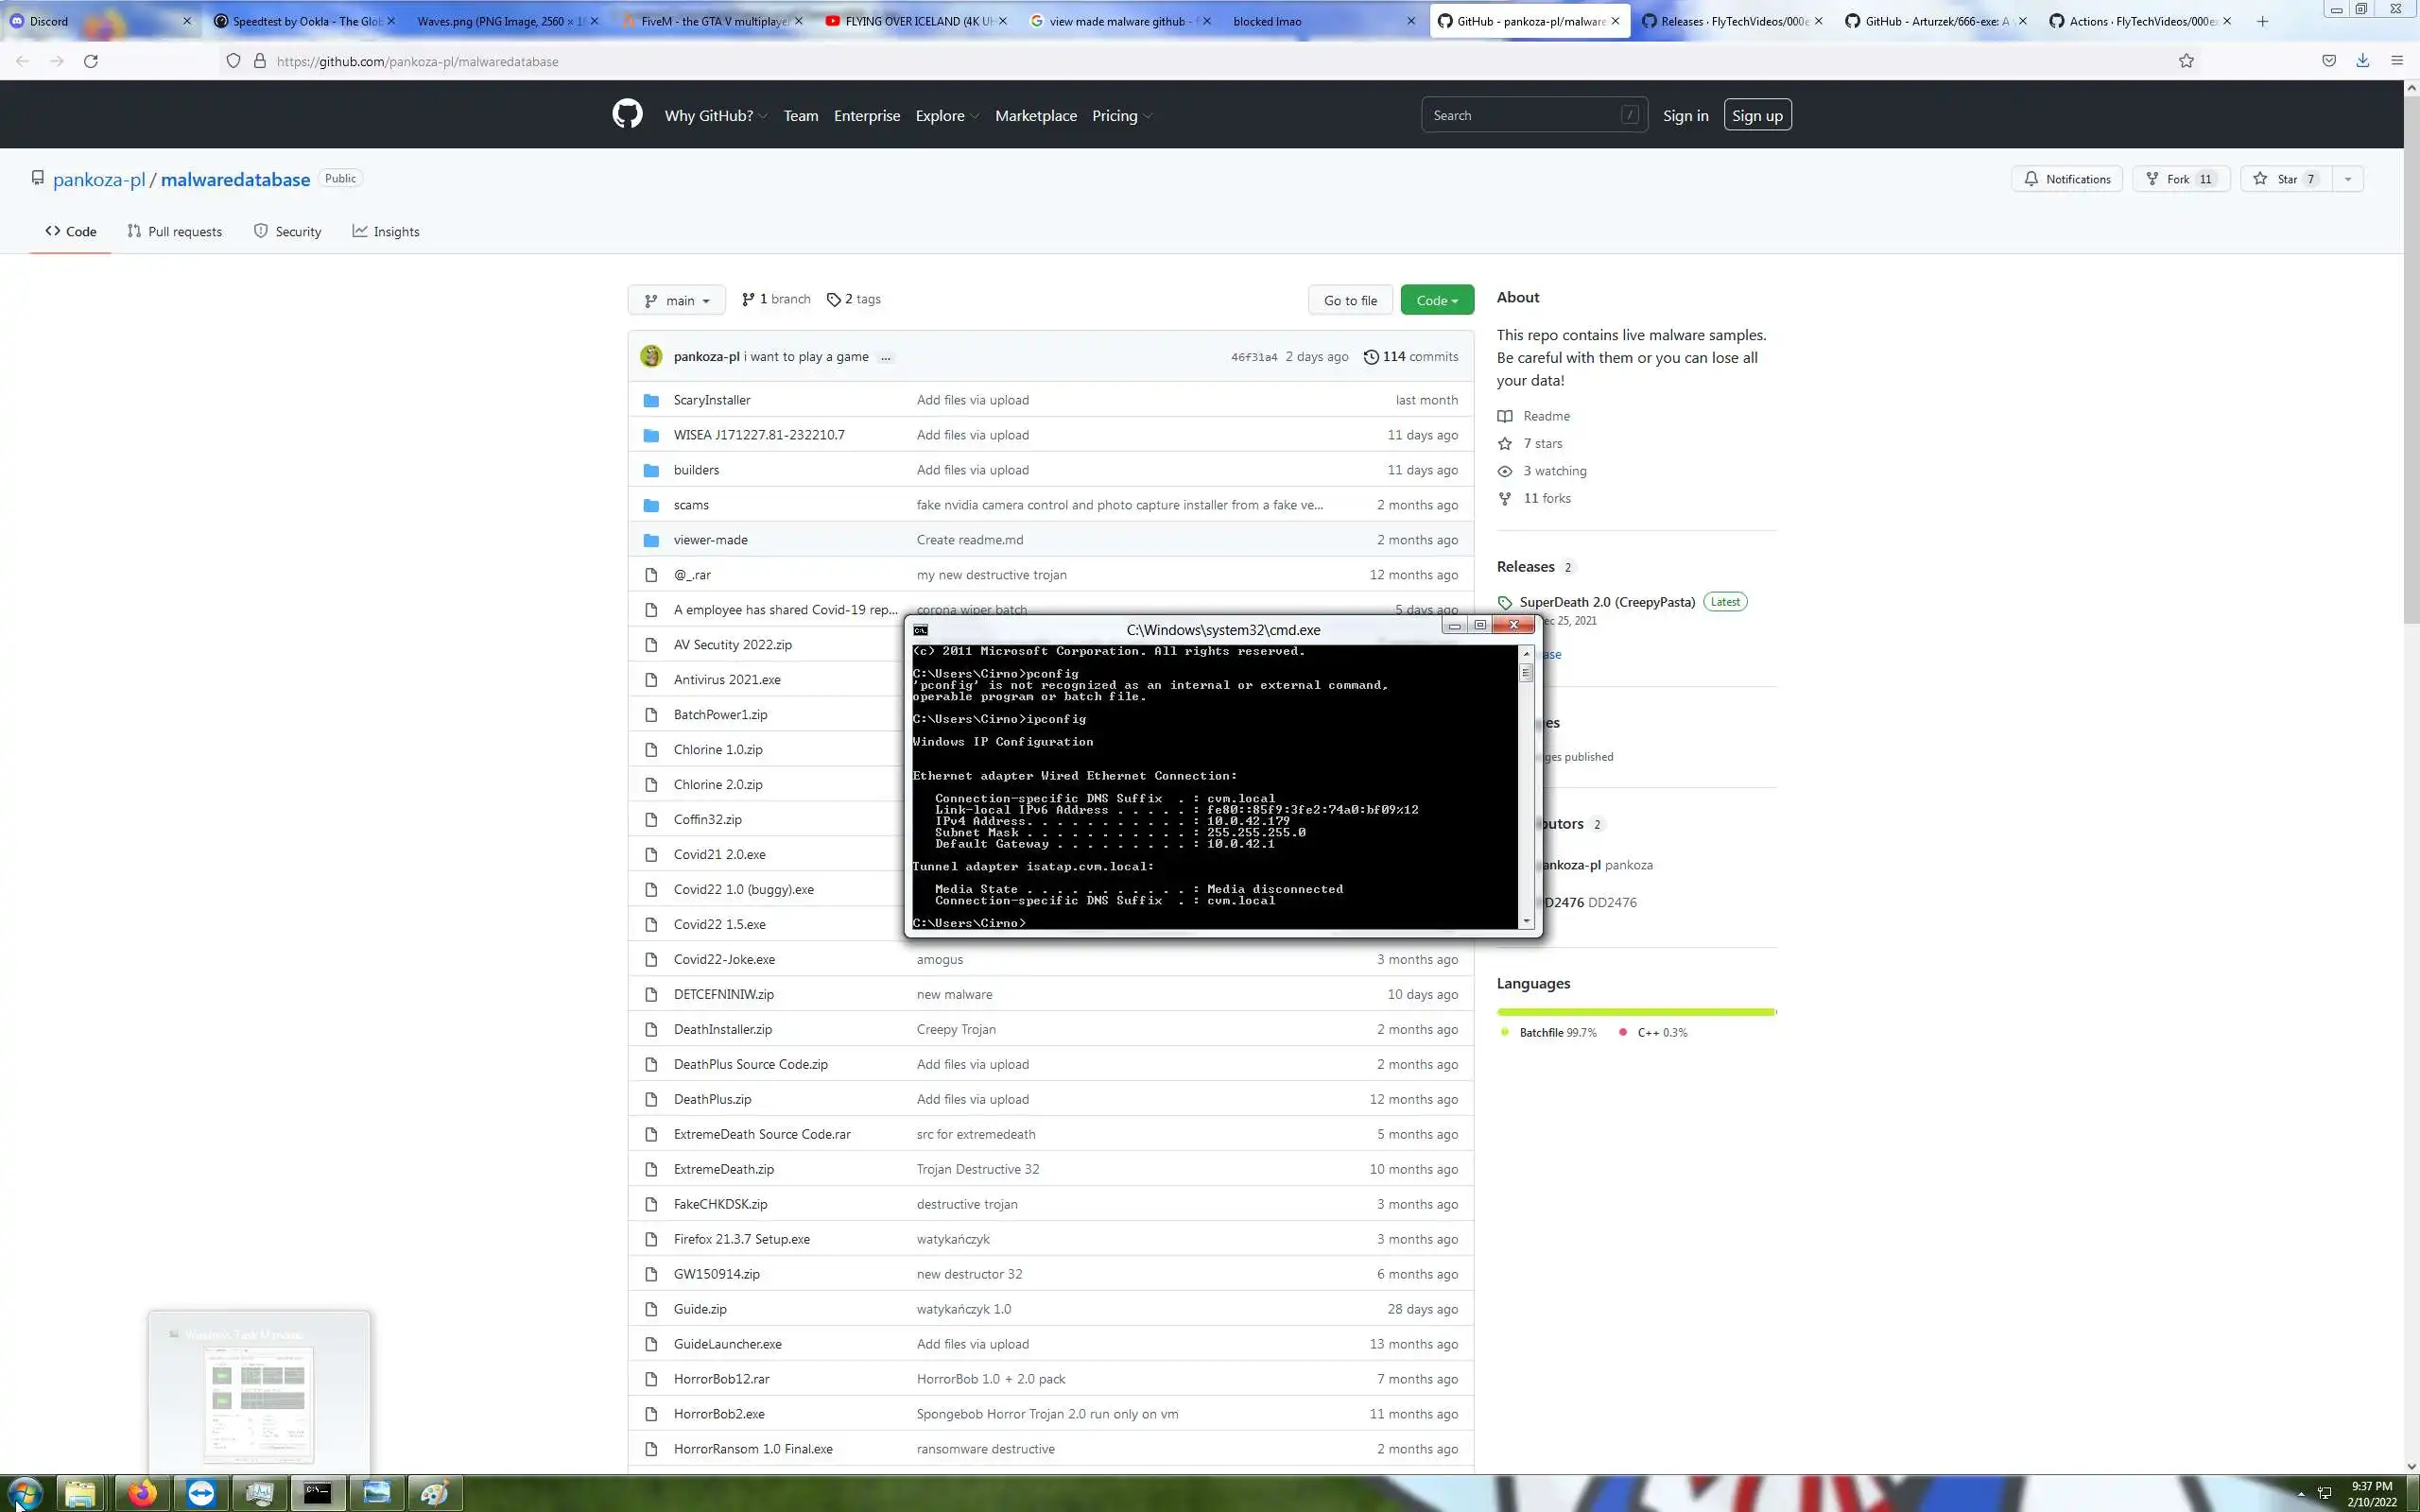The image size is (2420, 1512).
Task: Click the Notifications bell button
Action: 2066,179
